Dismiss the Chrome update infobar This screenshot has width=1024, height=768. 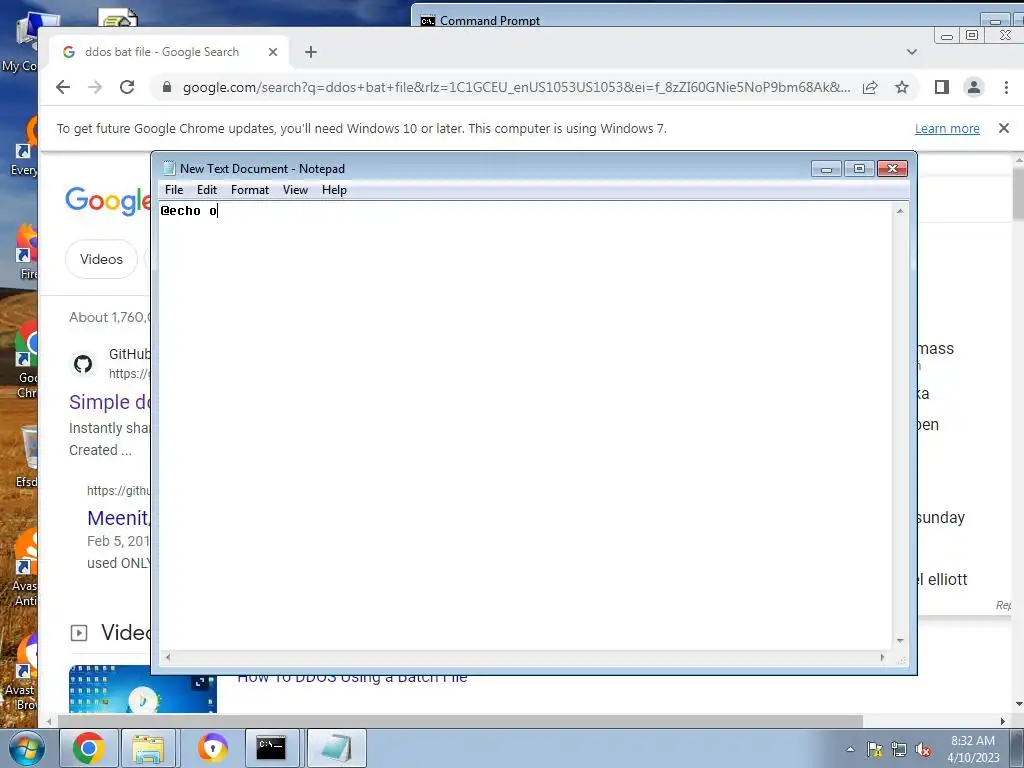pyautogui.click(x=1004, y=129)
